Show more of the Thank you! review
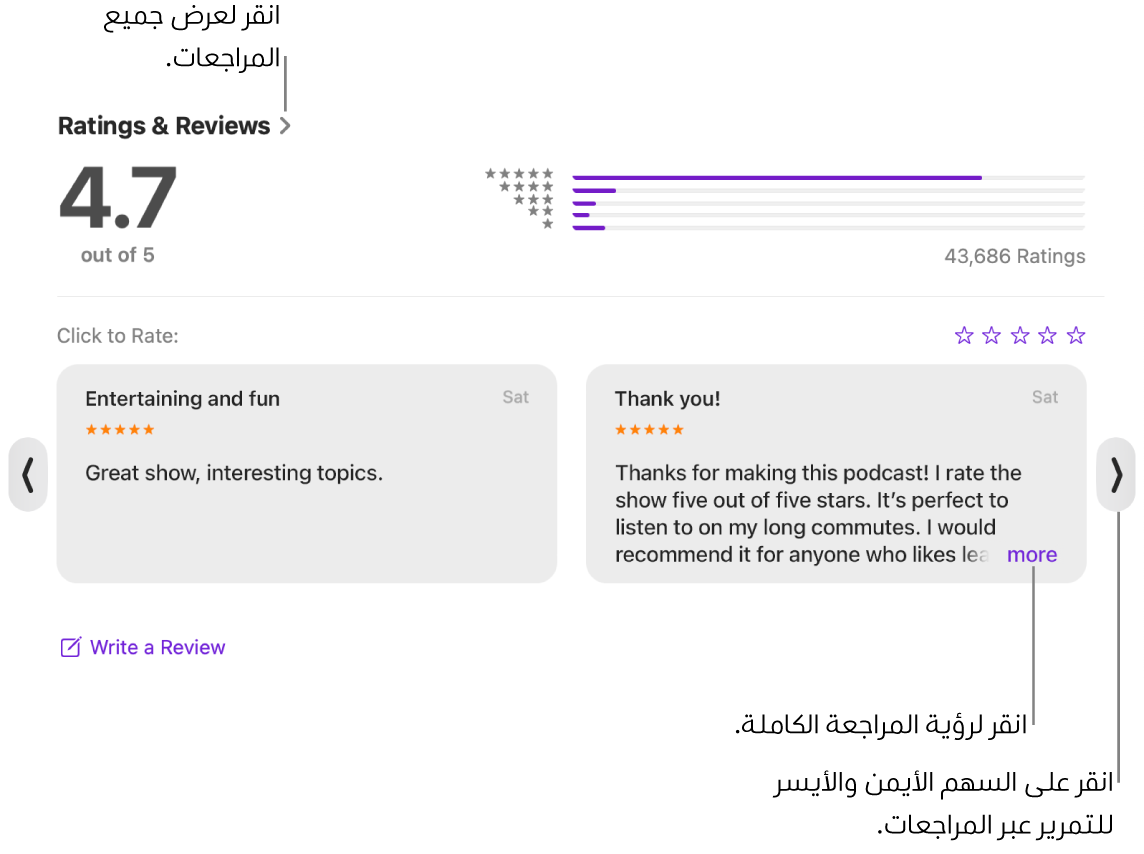Screen dimensions: 1144x854 click(1031, 555)
